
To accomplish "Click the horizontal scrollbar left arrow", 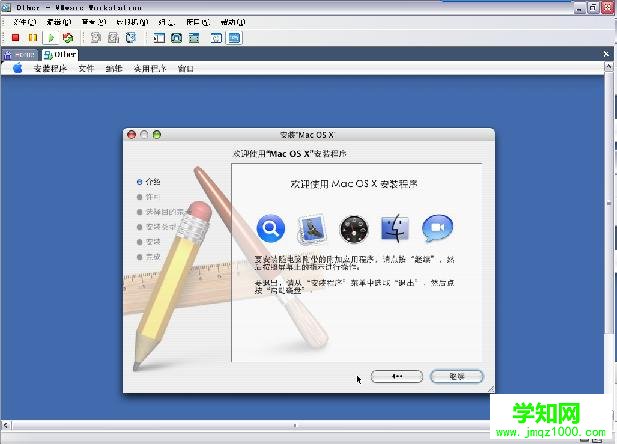I will coord(6,425).
